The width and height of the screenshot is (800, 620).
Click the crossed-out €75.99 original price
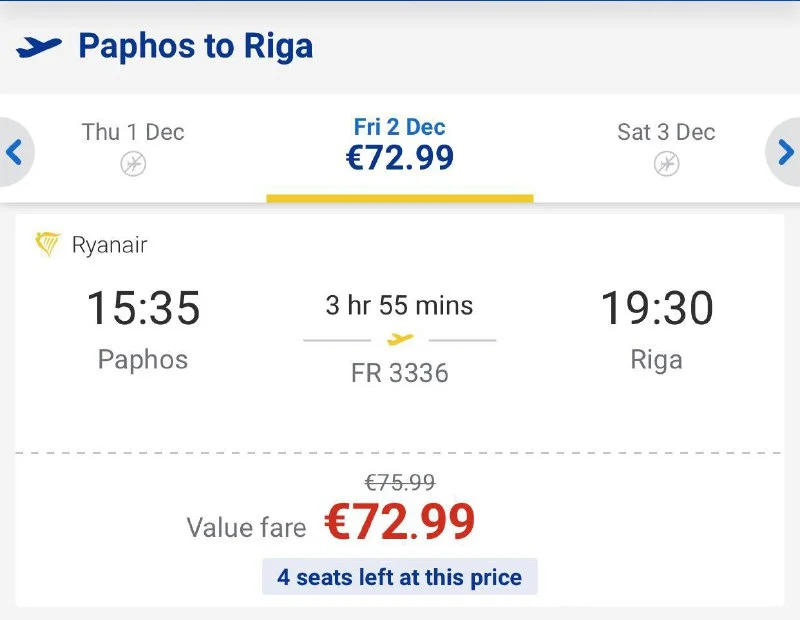400,483
